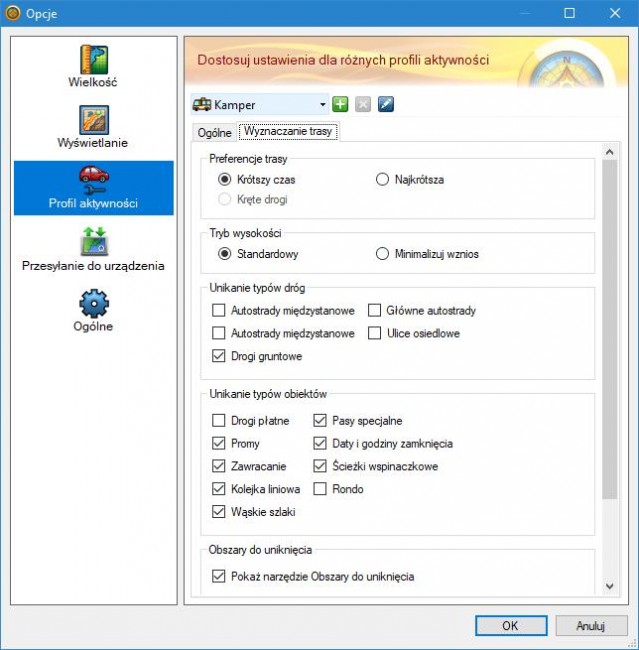The image size is (639, 650).
Task: Maximize the Opcje window
Action: click(570, 13)
